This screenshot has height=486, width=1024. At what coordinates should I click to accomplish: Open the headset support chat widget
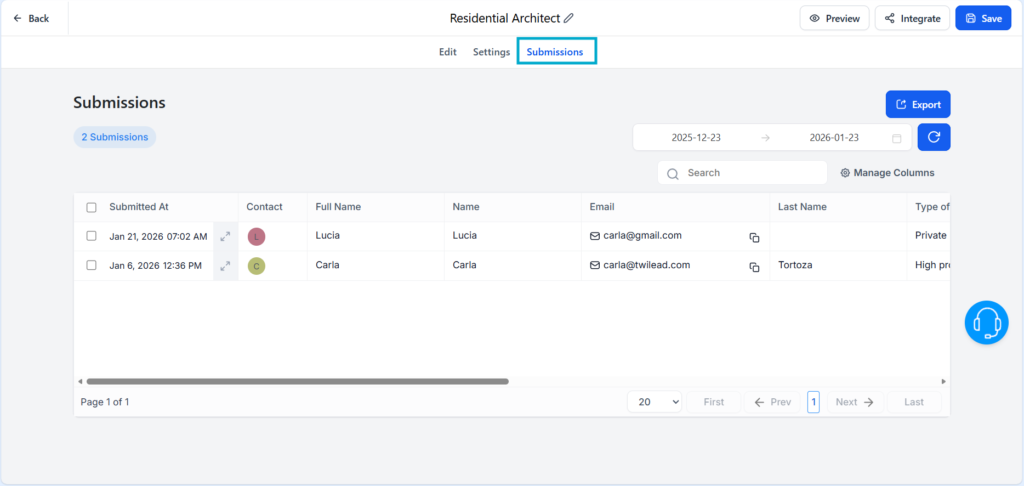pos(986,323)
